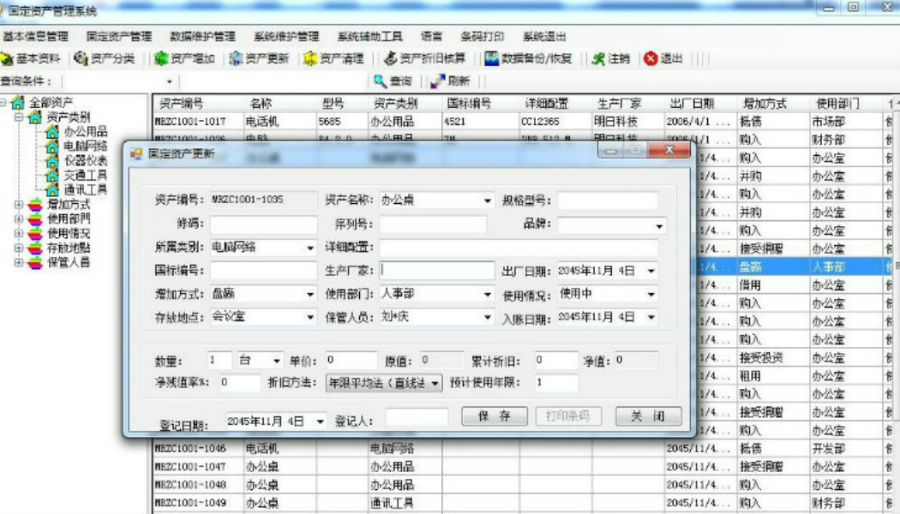Open the 固定资产管理 menu
Viewport: 900px width, 514px height.
119,36
